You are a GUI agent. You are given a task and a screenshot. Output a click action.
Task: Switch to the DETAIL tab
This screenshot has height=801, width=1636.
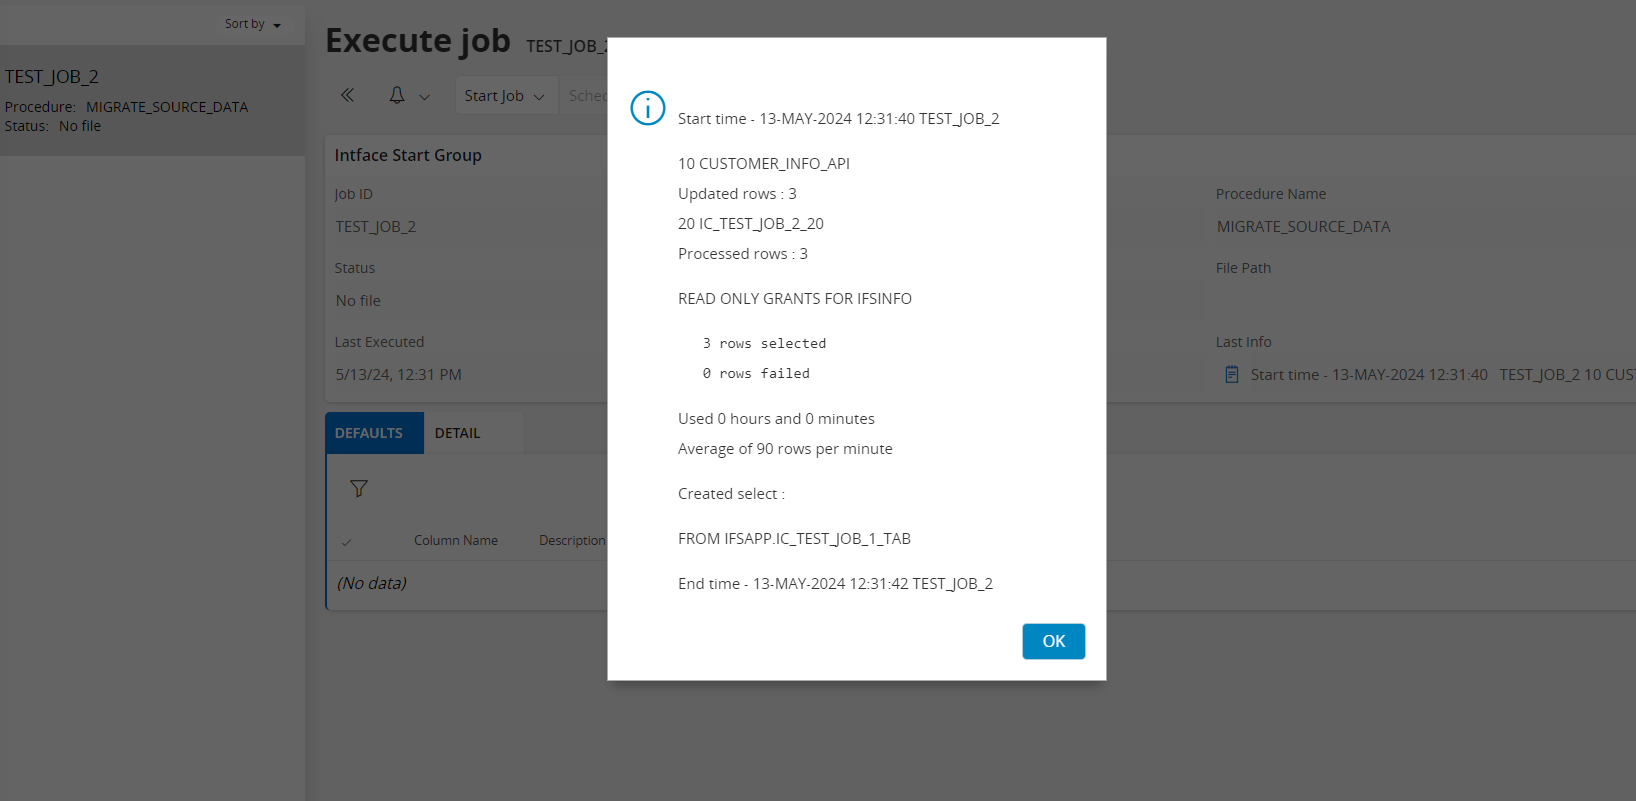457,433
